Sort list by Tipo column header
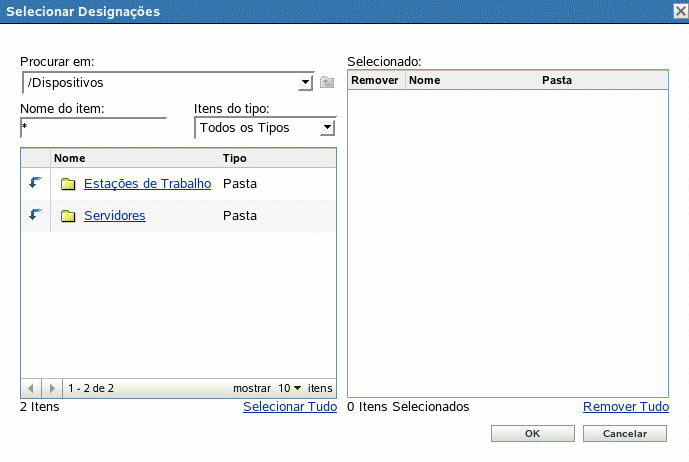 235,158
